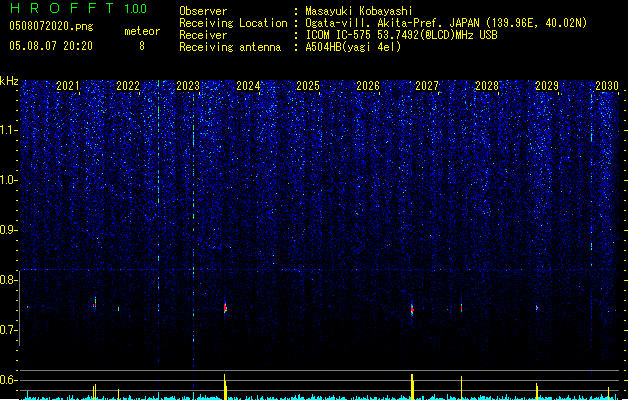
Task: Click the HROFFT 1.0.0 title text
Action: [x=78, y=8]
